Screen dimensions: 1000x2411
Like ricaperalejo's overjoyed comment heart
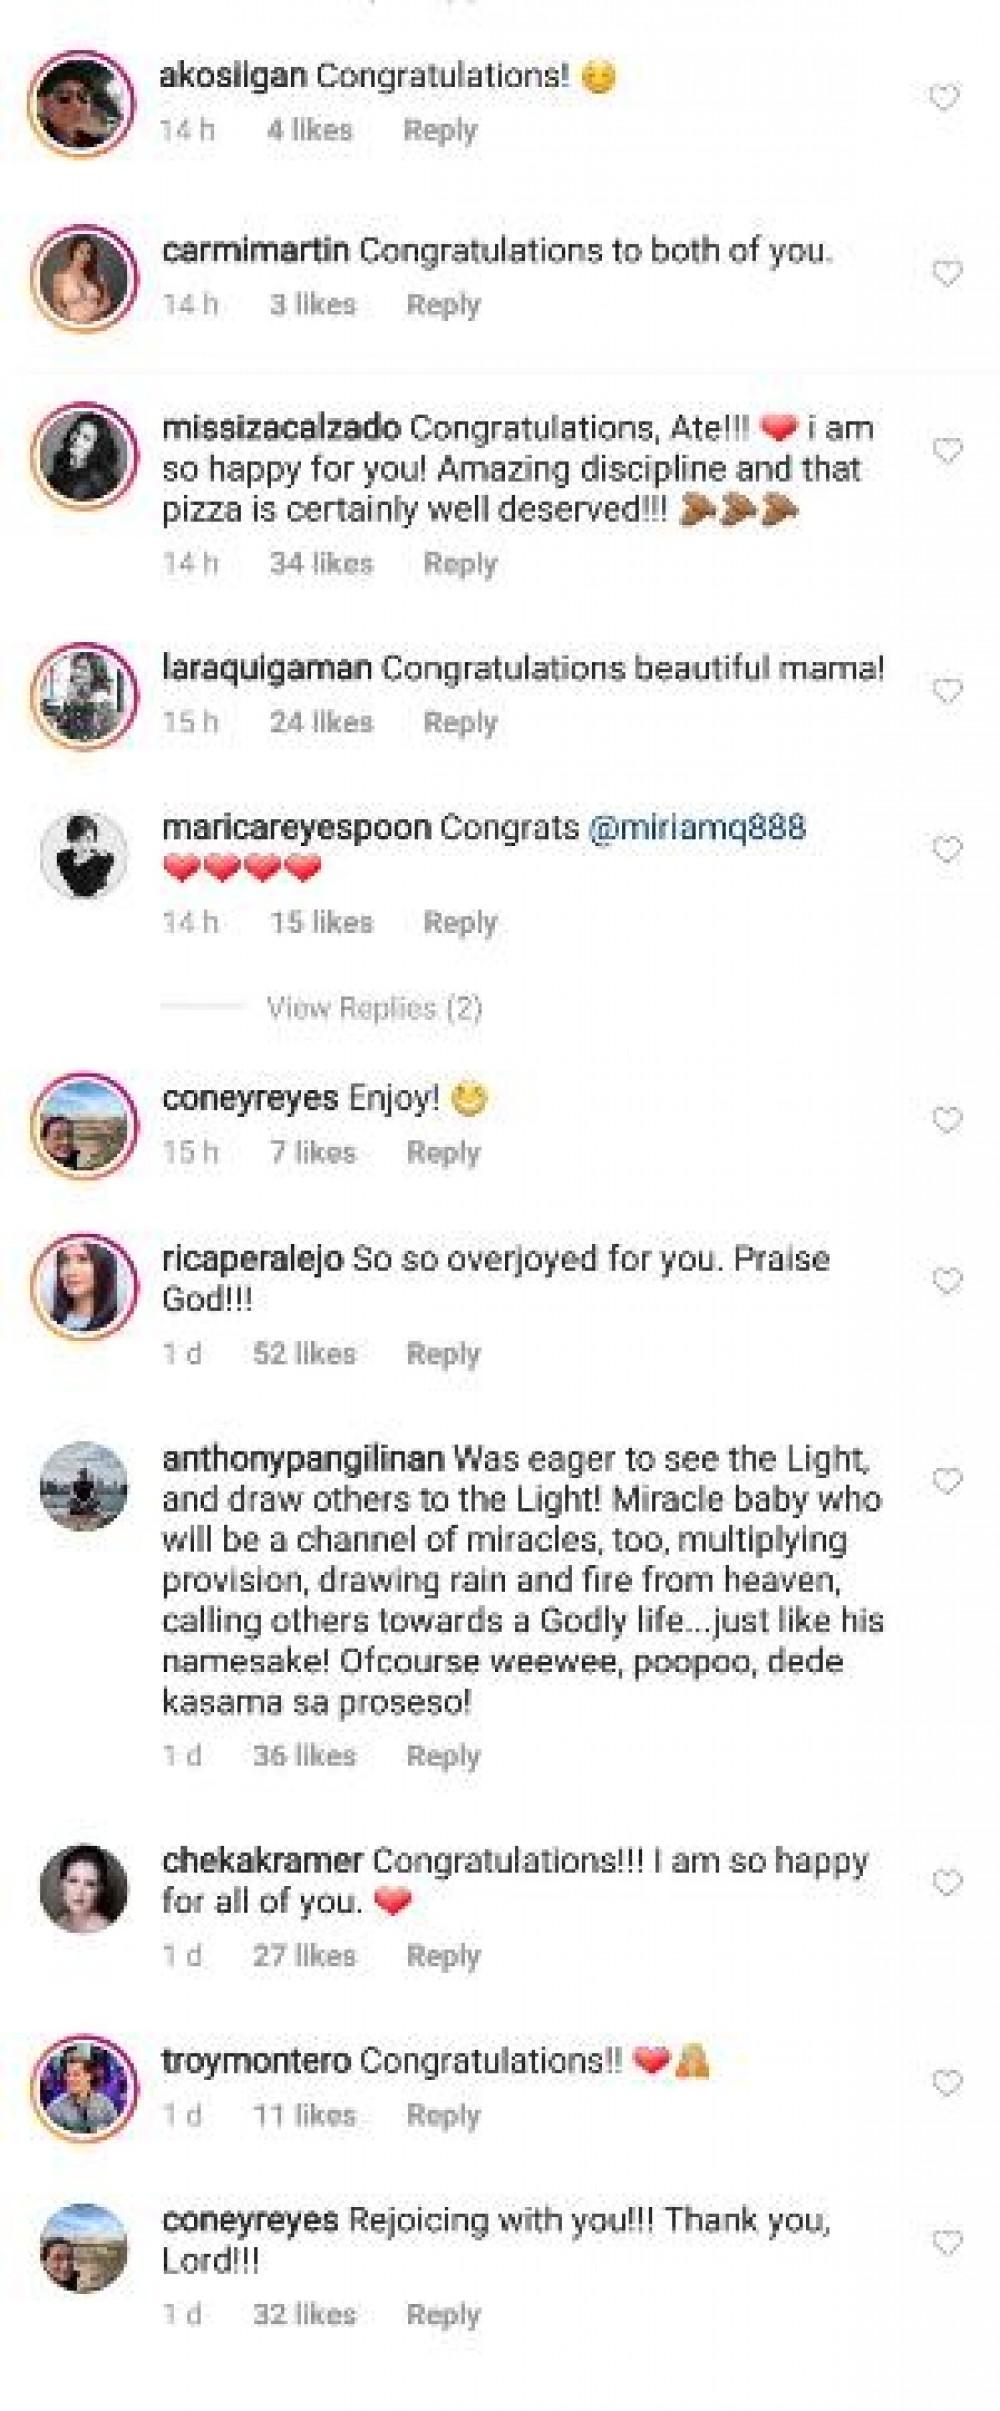(946, 1281)
